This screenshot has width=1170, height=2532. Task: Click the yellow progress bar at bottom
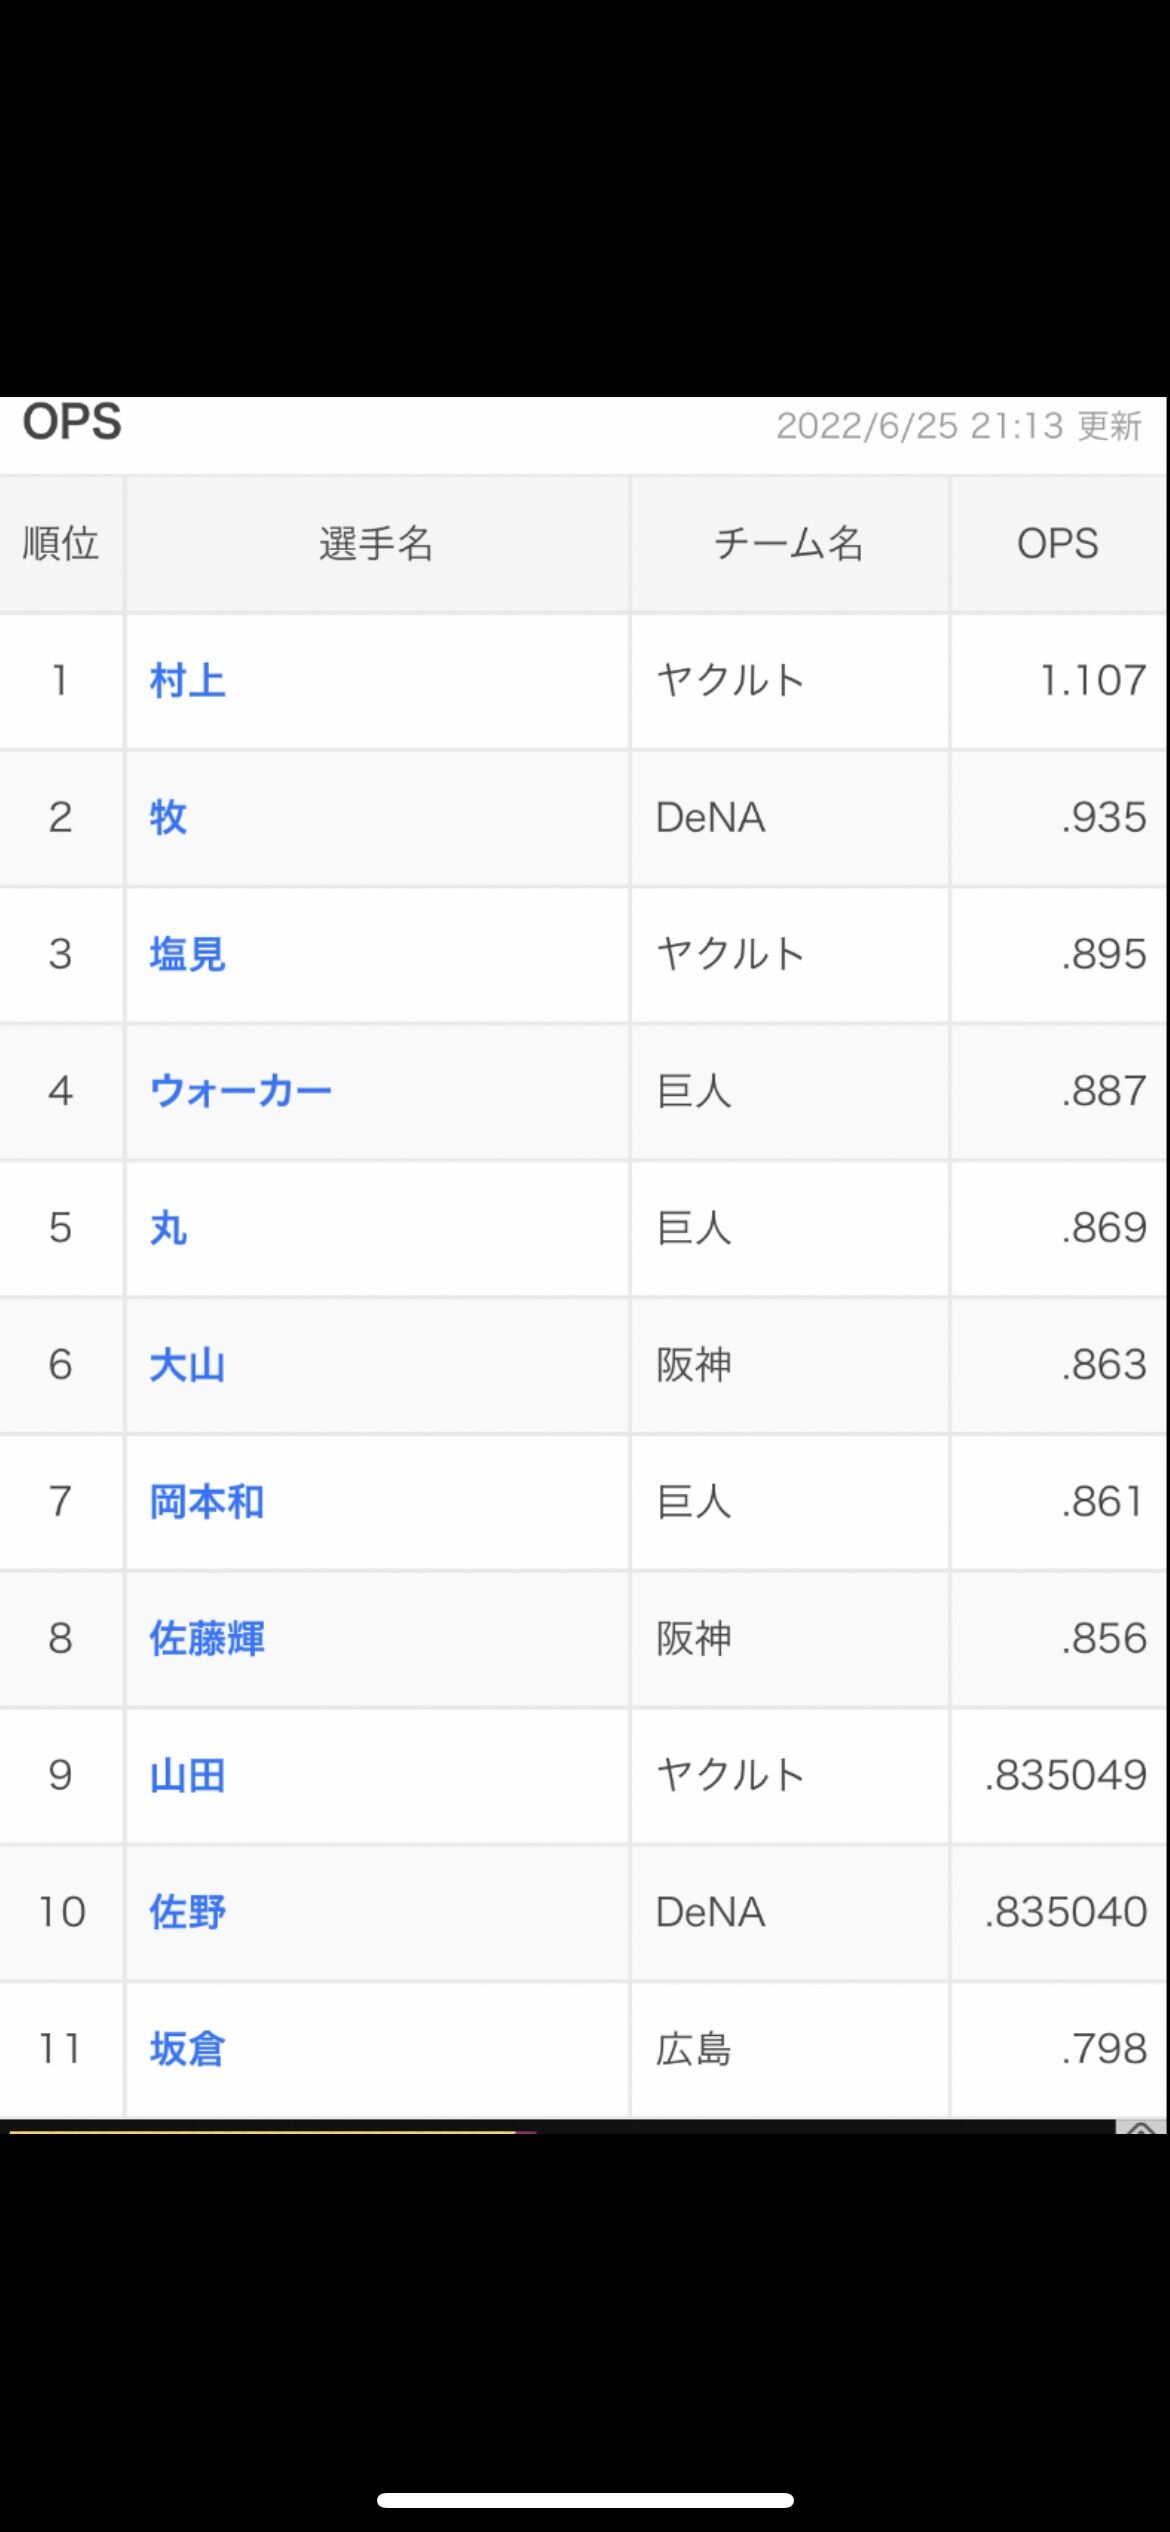(x=262, y=2132)
